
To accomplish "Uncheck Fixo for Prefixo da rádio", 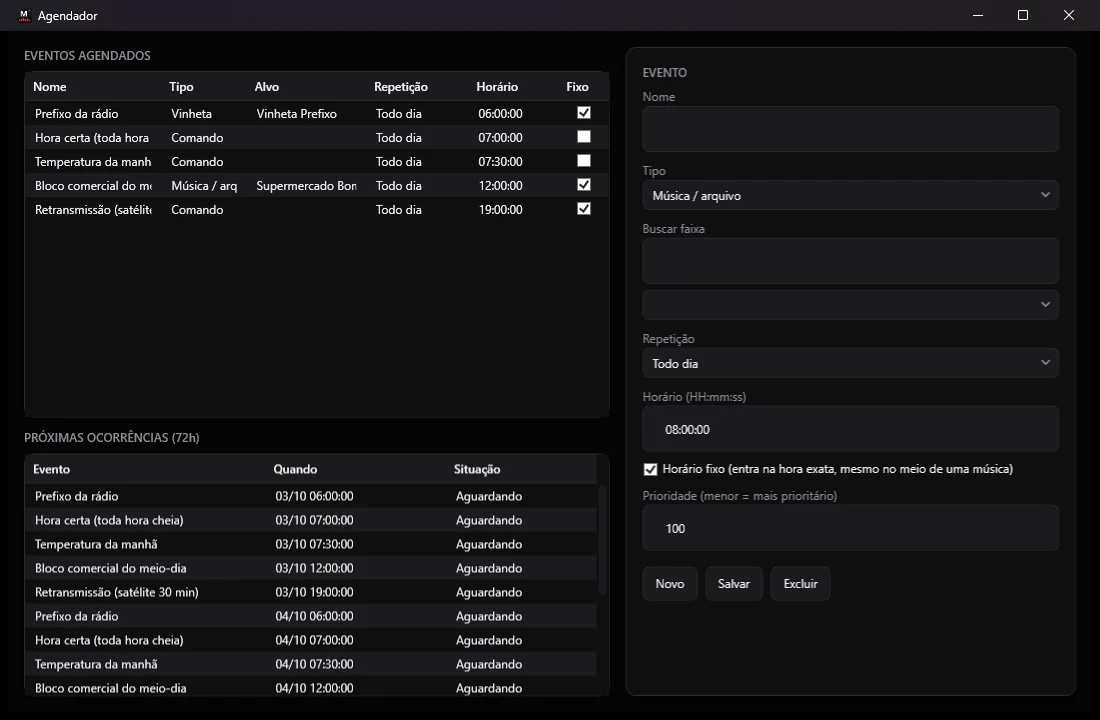I will point(584,113).
